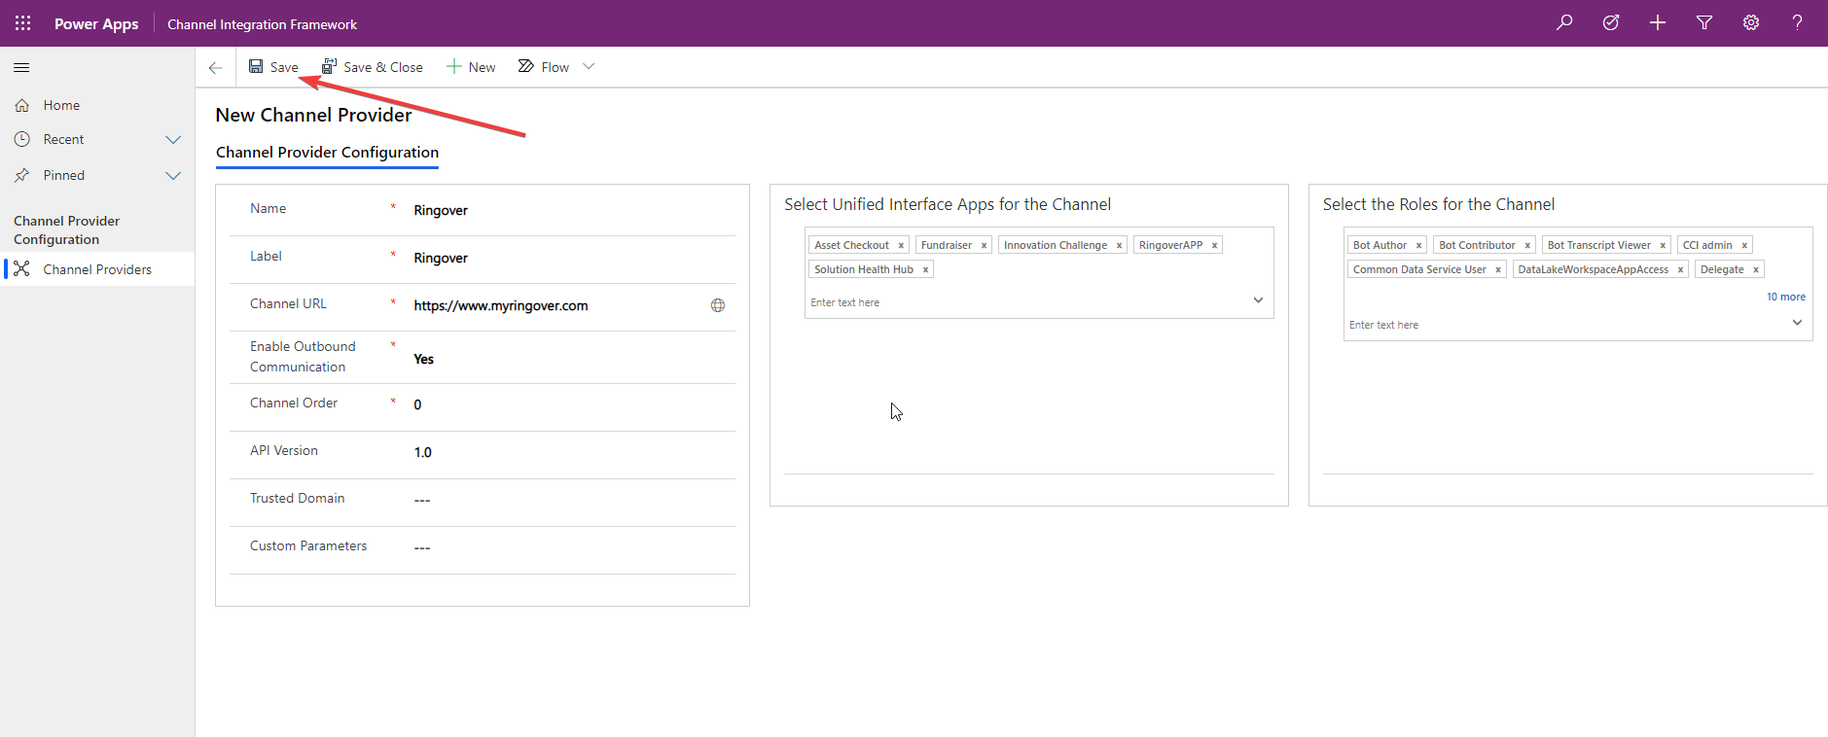Expand the Flow dropdown chevron
The height and width of the screenshot is (737, 1828).
pos(589,67)
